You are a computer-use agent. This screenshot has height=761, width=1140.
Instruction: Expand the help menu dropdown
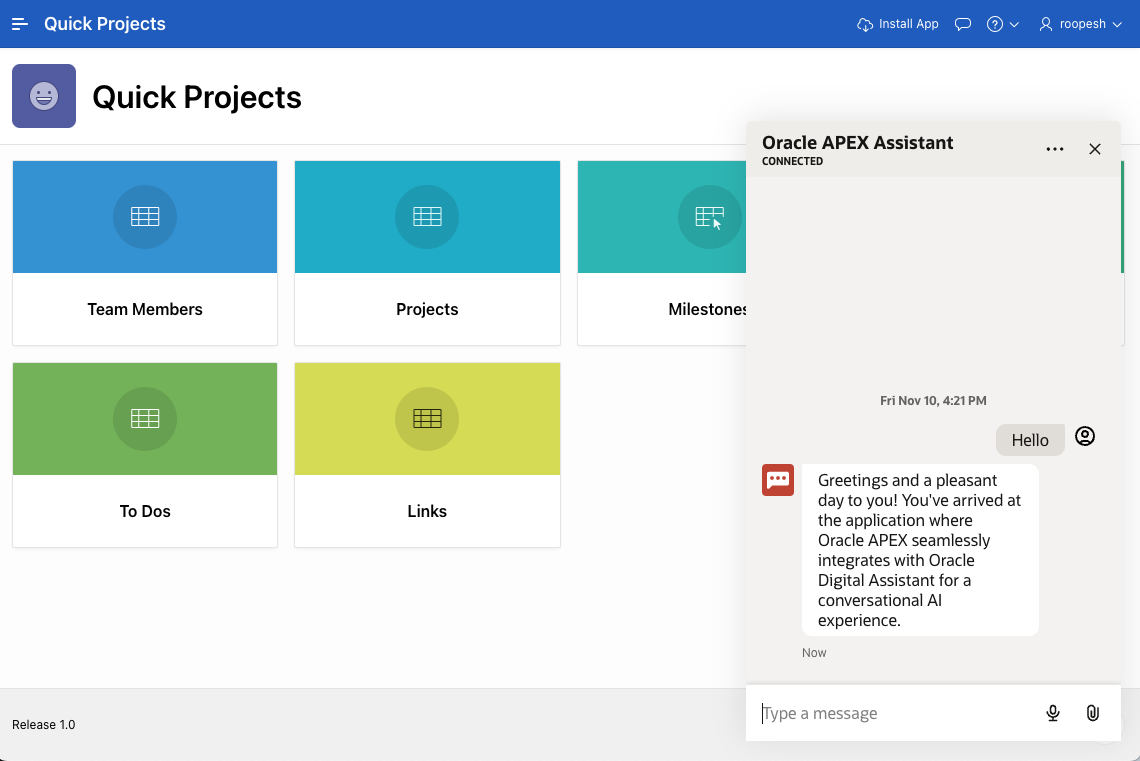click(1002, 24)
